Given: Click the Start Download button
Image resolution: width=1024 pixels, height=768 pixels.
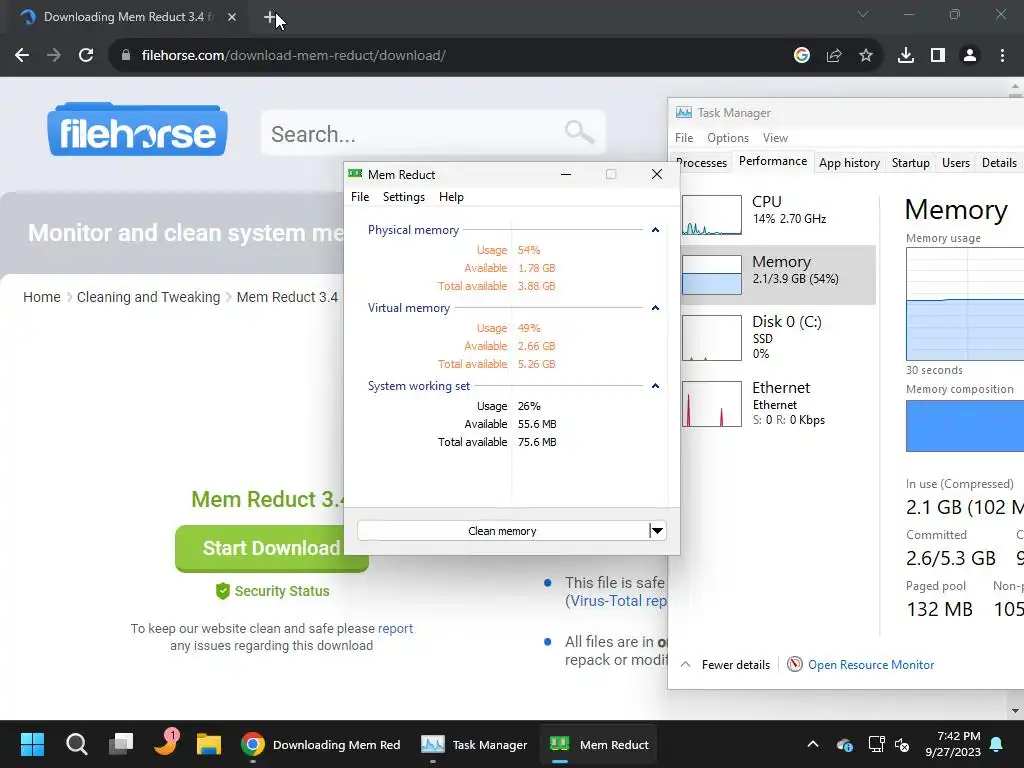Looking at the screenshot, I should 271,549.
